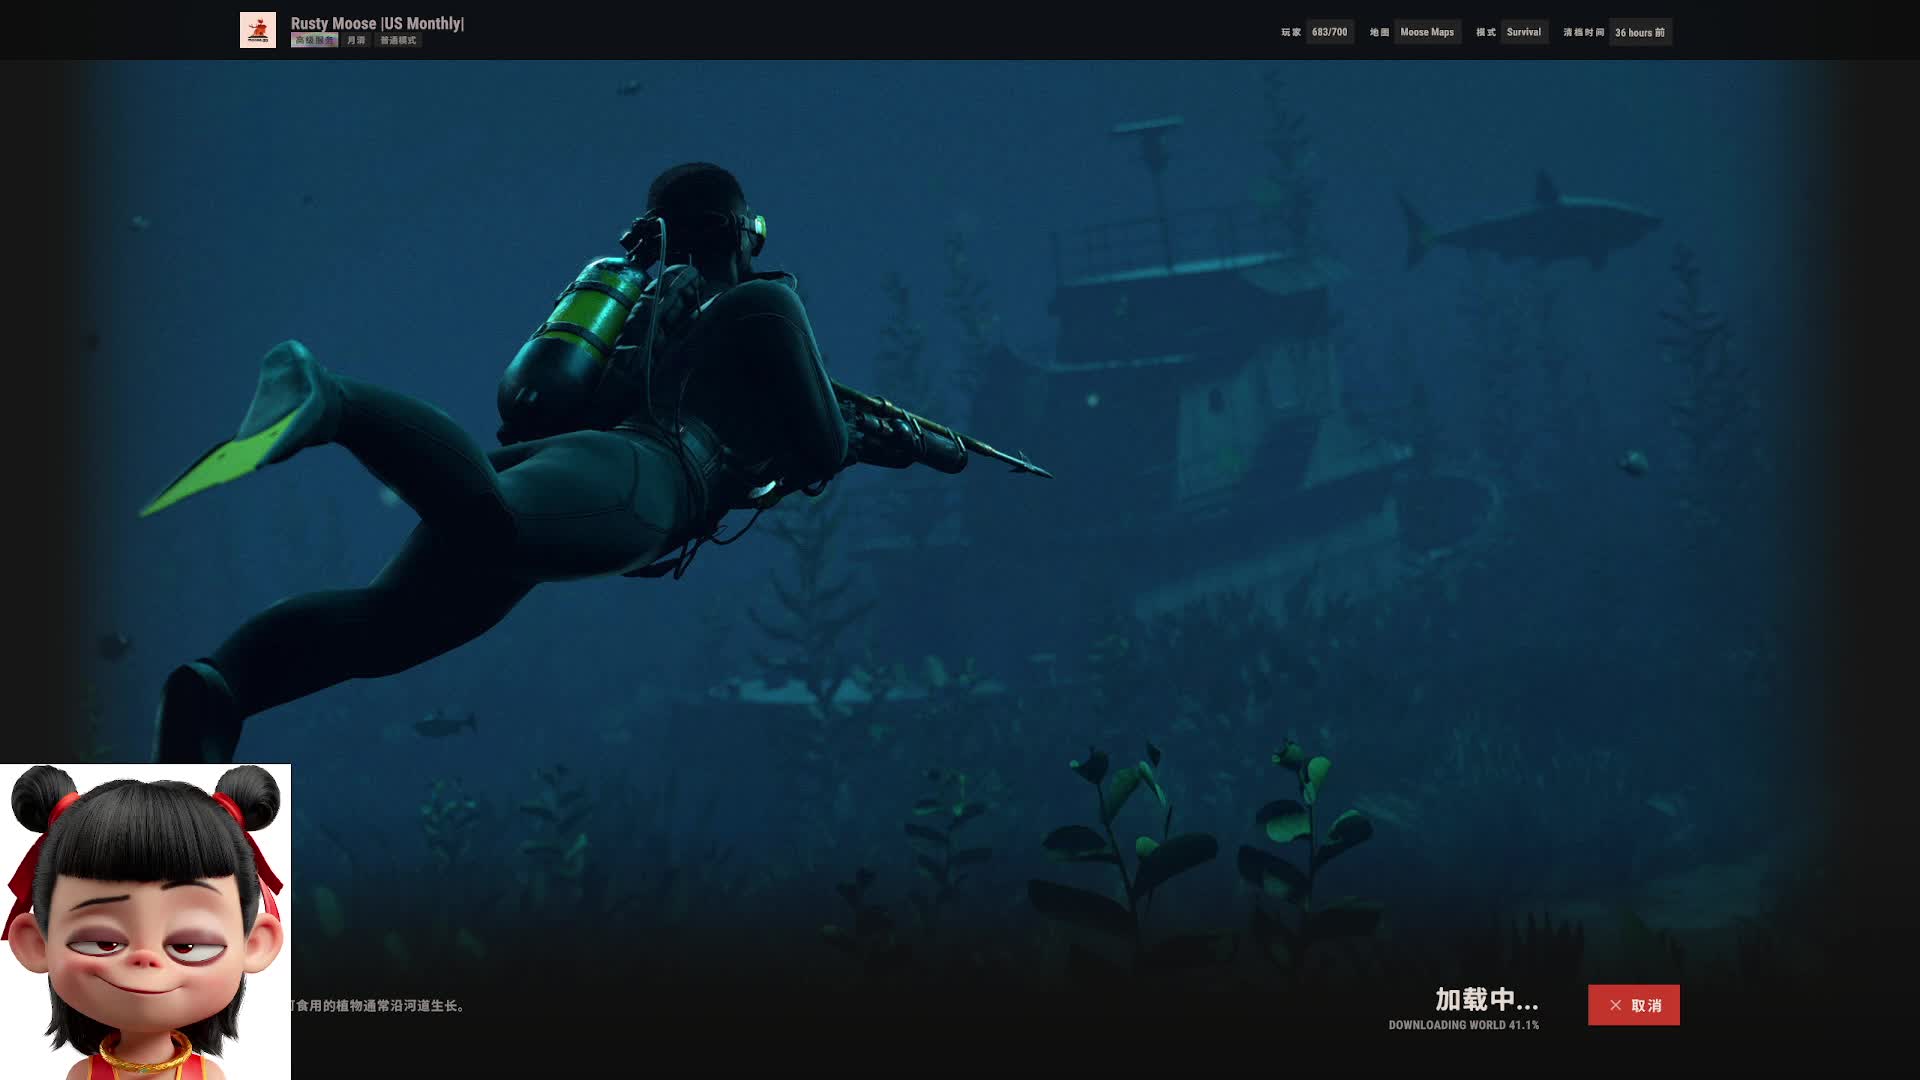Click the 普通模式 normal mode tag

tap(398, 41)
